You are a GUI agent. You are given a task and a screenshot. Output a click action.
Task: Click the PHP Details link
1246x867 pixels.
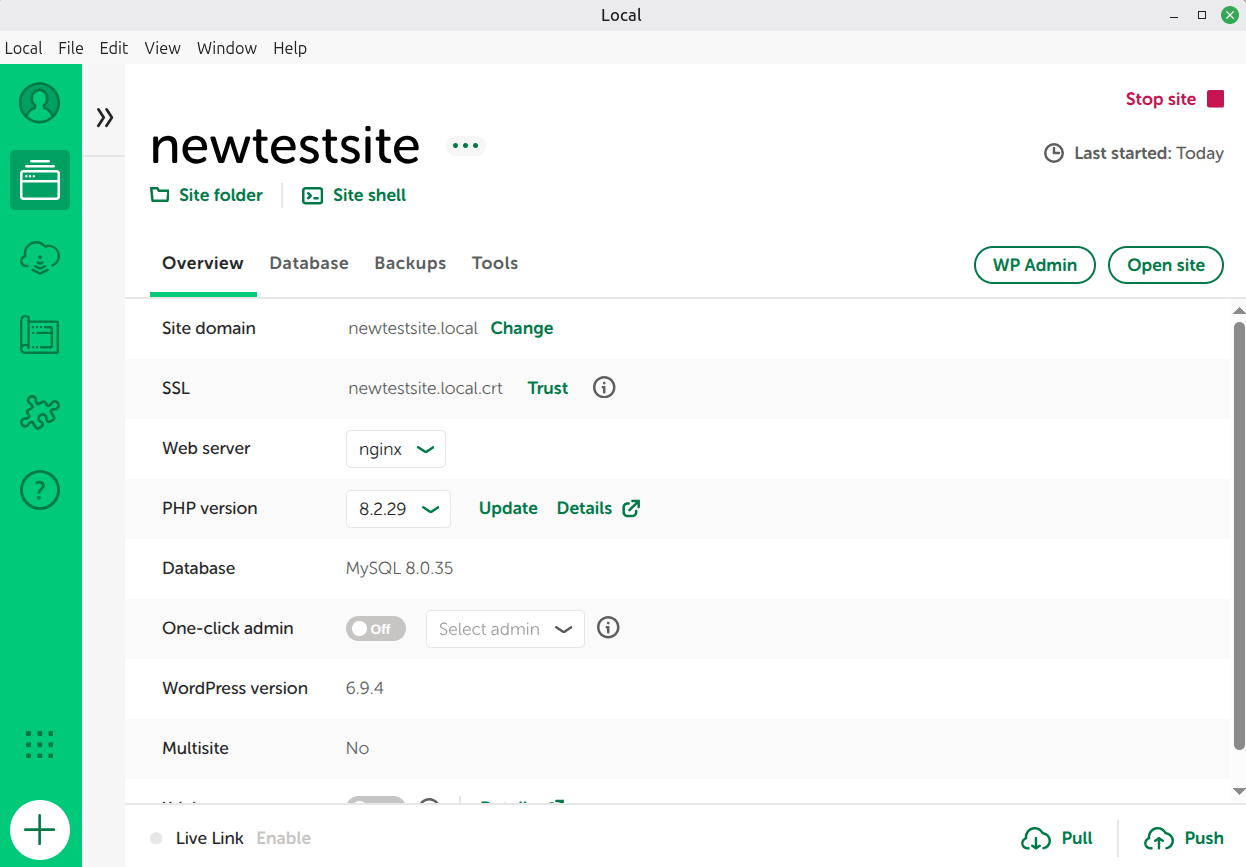point(584,508)
